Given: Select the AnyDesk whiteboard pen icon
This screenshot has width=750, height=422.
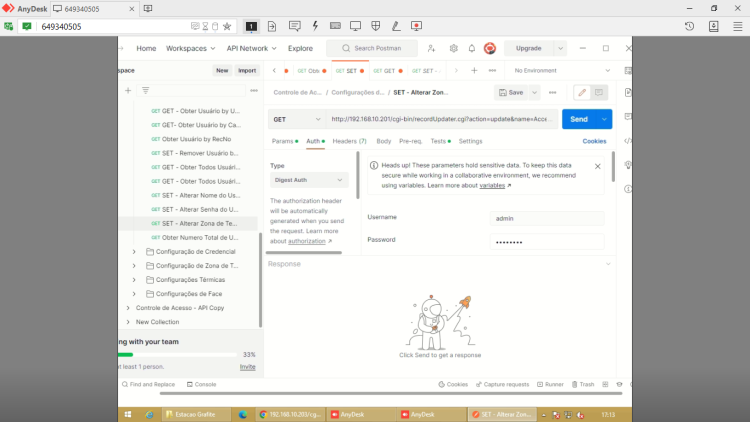Looking at the screenshot, I should [x=396, y=26].
